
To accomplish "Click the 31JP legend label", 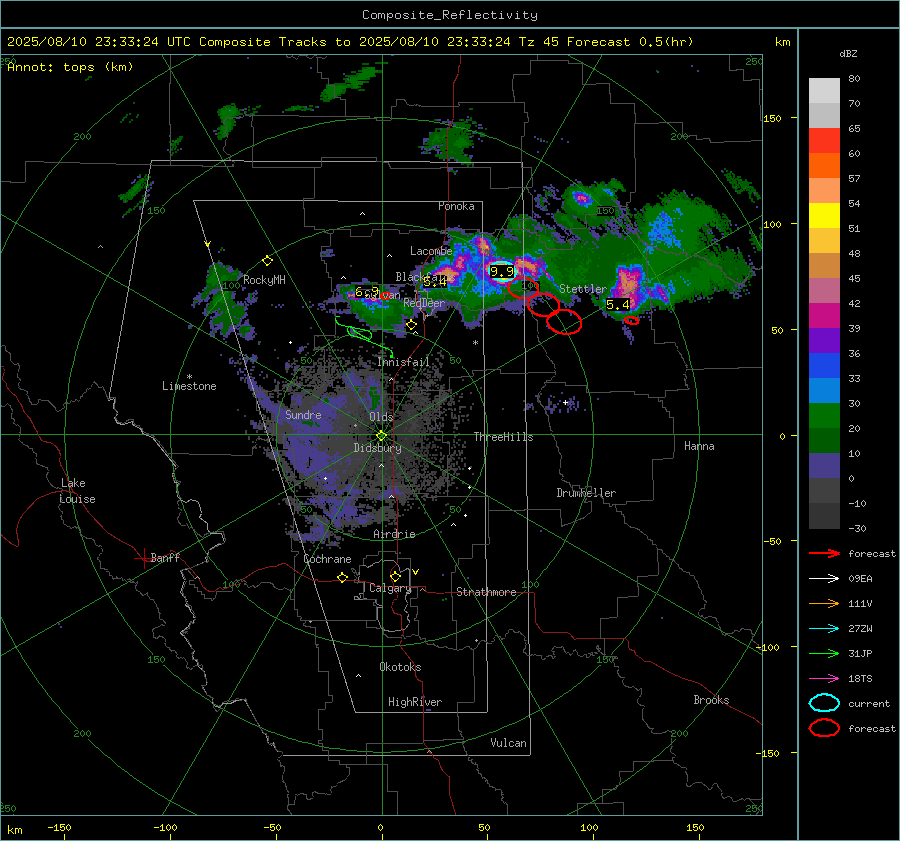I will (x=860, y=653).
